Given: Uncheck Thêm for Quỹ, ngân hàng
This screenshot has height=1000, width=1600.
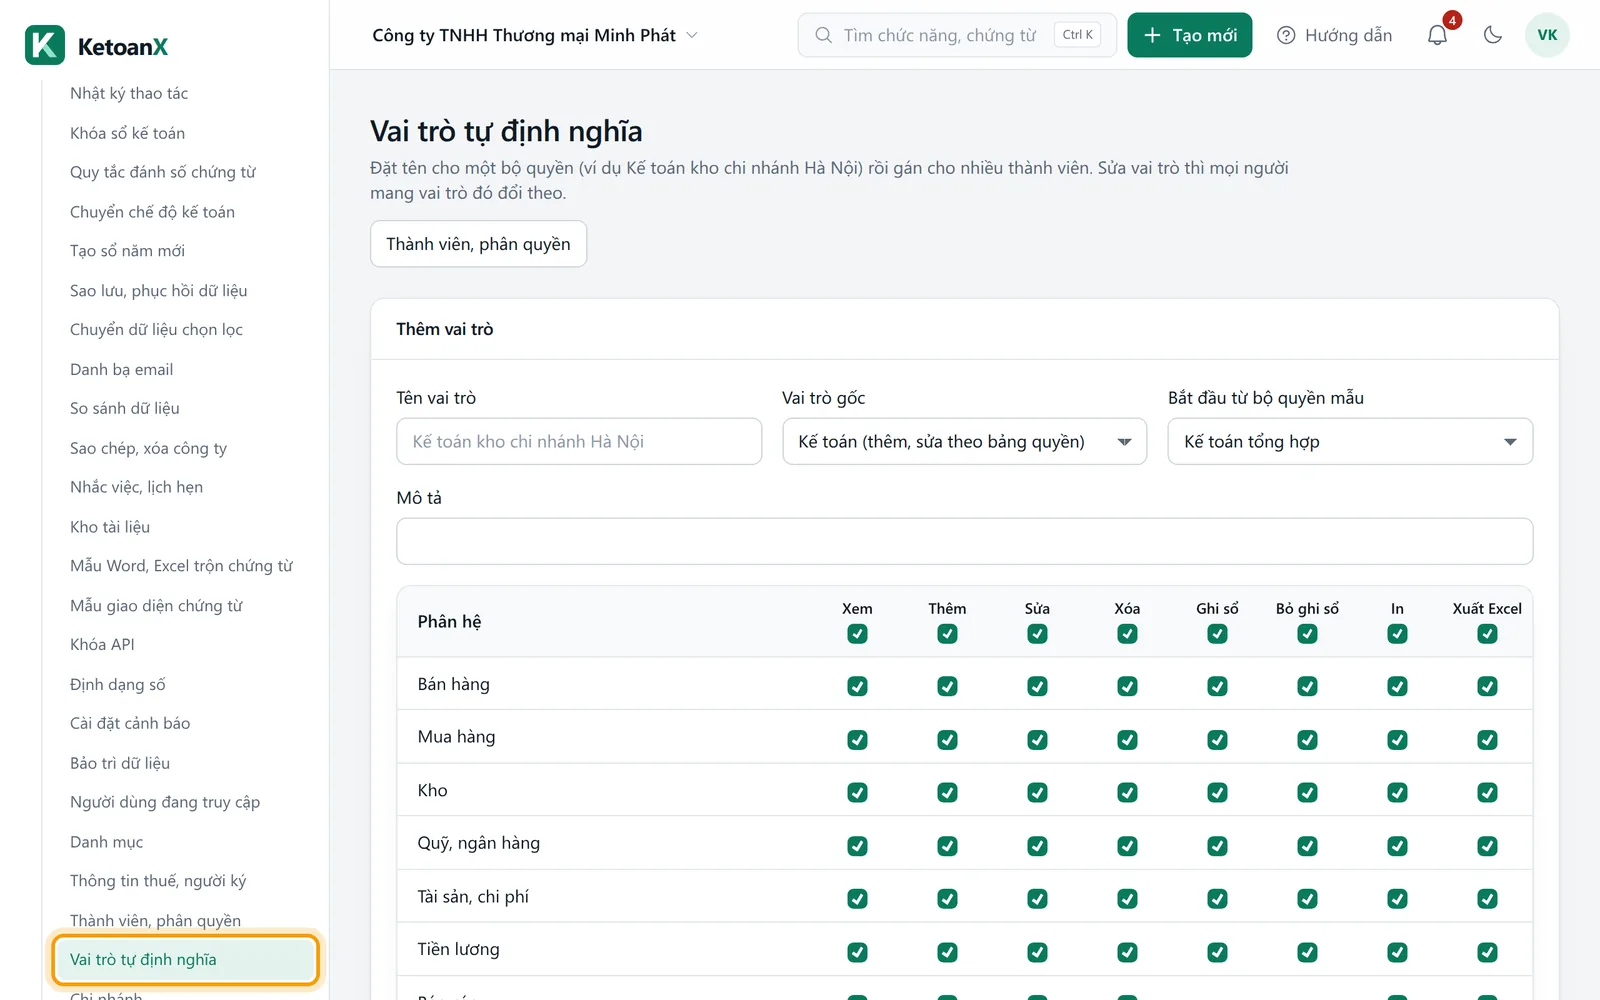Looking at the screenshot, I should click(x=947, y=846).
